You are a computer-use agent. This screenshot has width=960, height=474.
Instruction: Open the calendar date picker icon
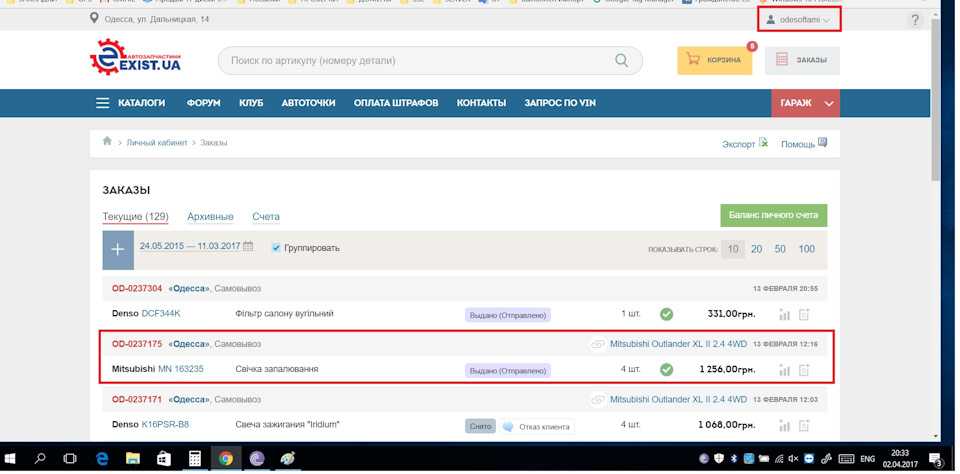click(x=248, y=247)
